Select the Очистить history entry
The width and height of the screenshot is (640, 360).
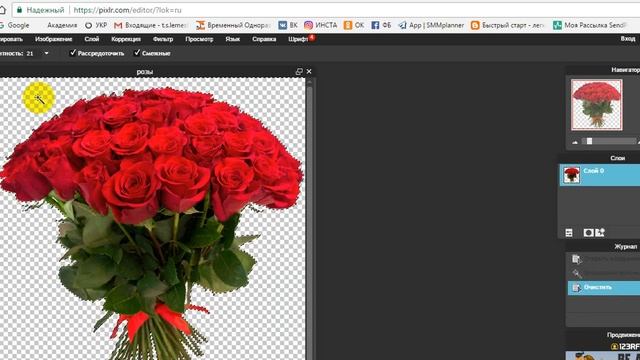click(x=604, y=287)
